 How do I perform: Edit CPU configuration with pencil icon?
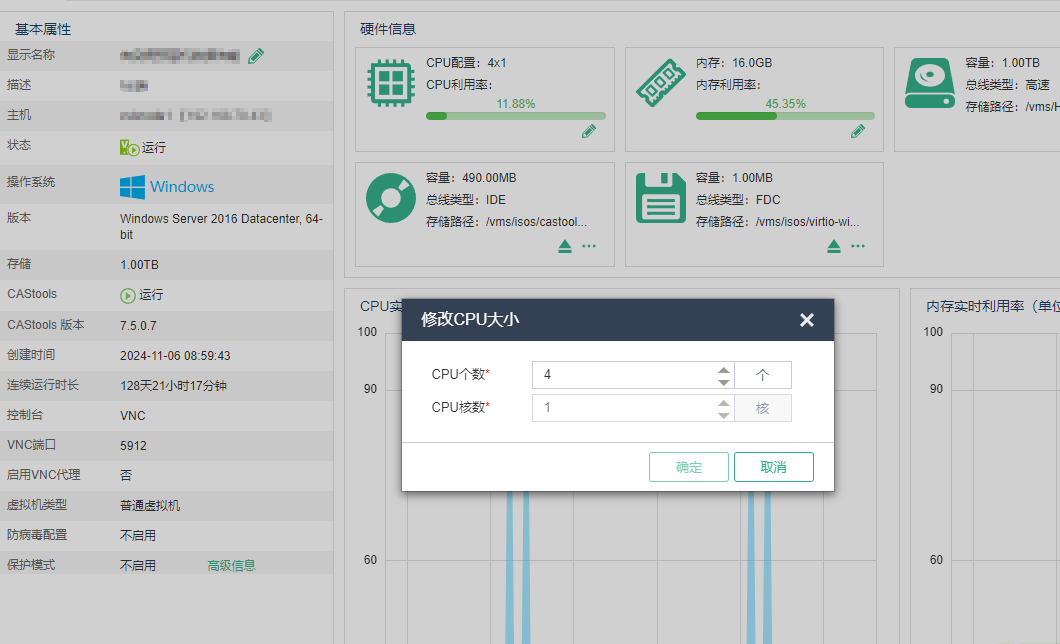coord(589,131)
